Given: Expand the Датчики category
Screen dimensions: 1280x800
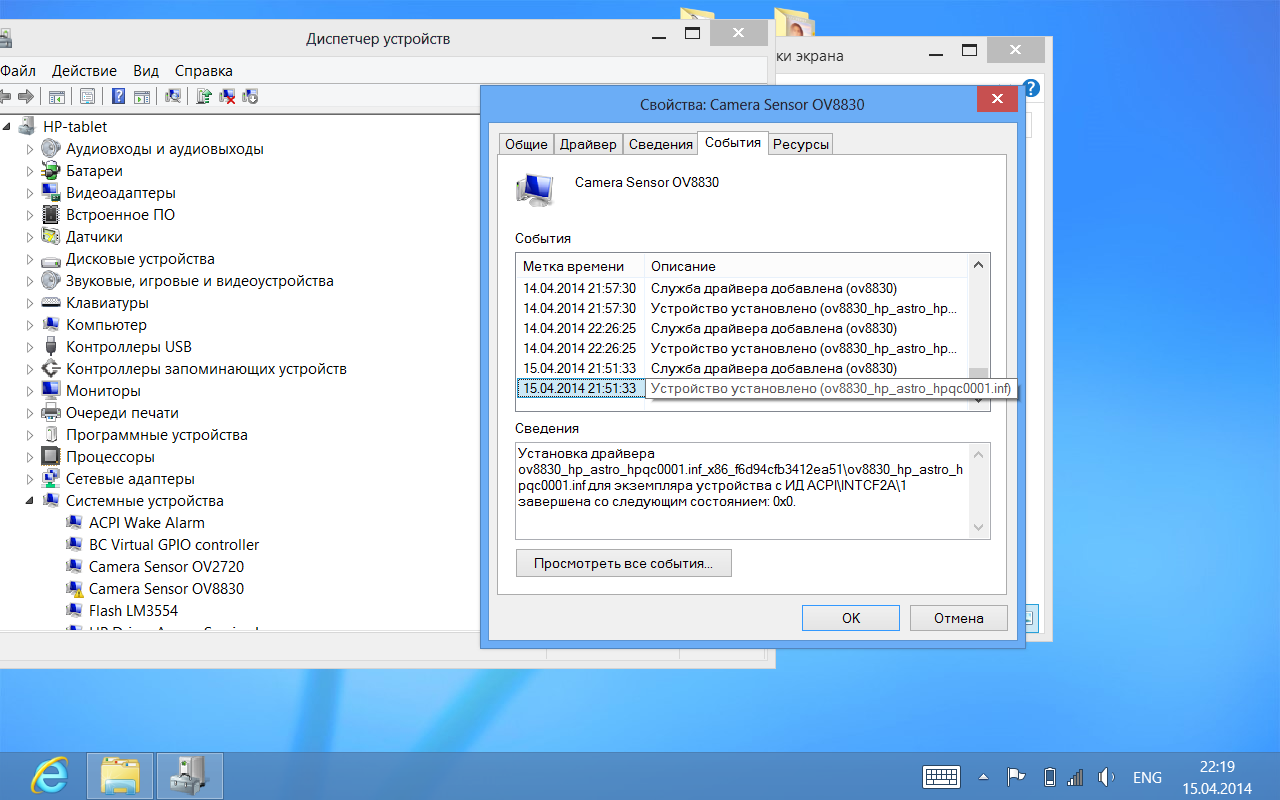Looking at the screenshot, I should [x=30, y=237].
